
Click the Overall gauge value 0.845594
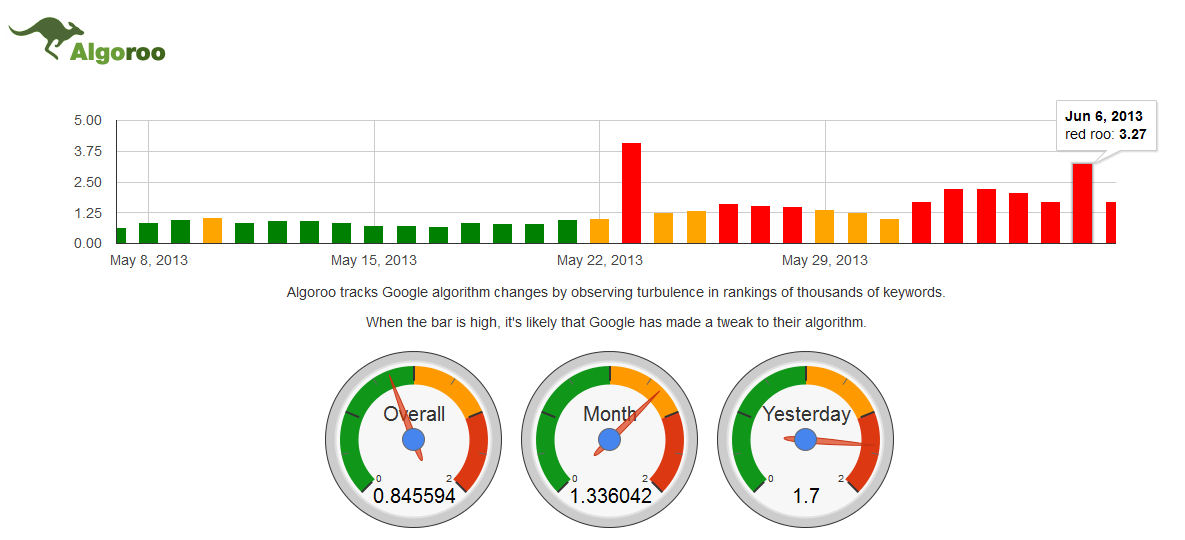coord(414,496)
